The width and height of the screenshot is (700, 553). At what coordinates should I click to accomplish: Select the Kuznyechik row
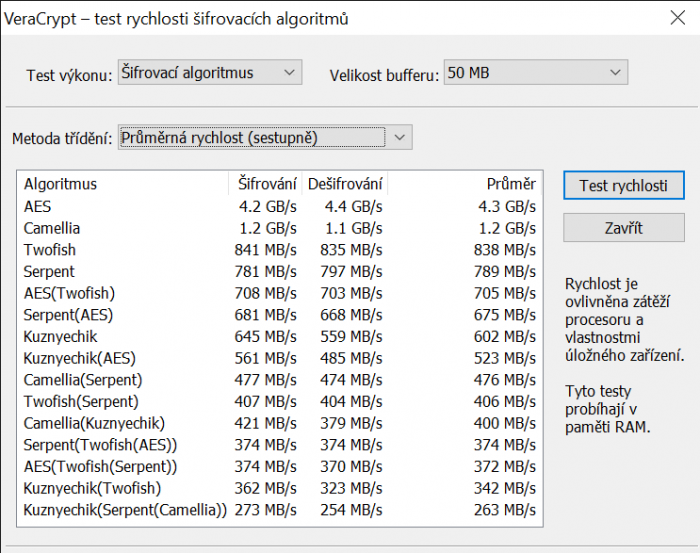pyautogui.click(x=61, y=337)
